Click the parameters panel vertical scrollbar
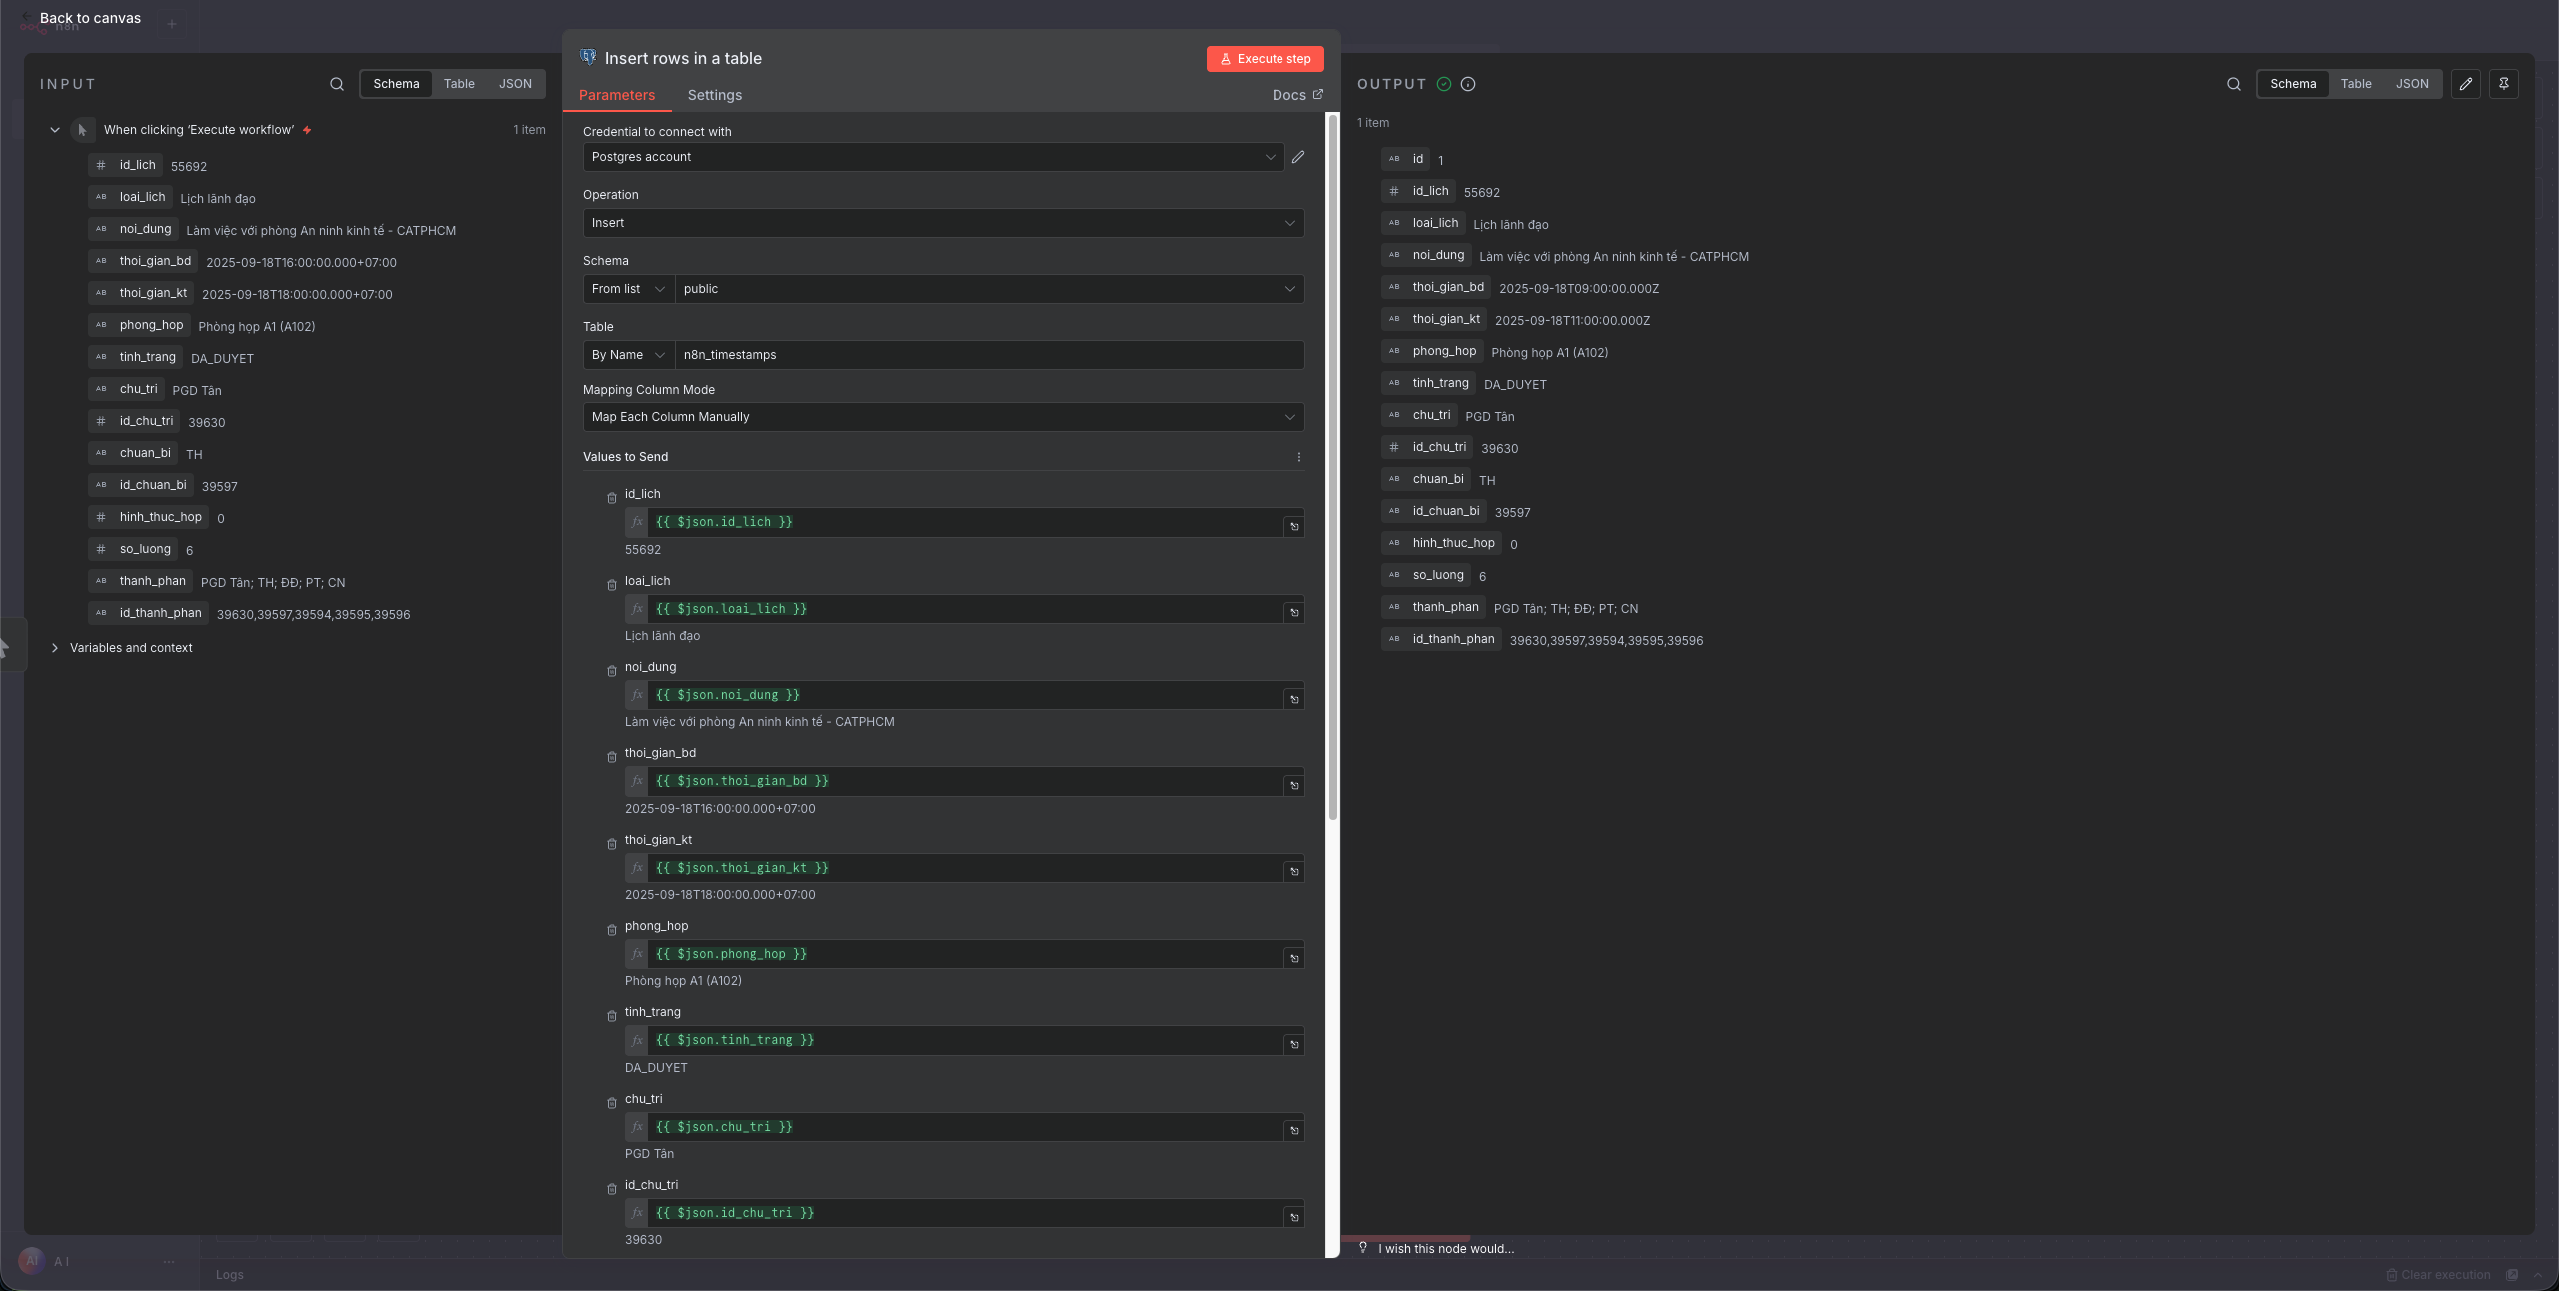Image resolution: width=2559 pixels, height=1291 pixels. 1333,470
